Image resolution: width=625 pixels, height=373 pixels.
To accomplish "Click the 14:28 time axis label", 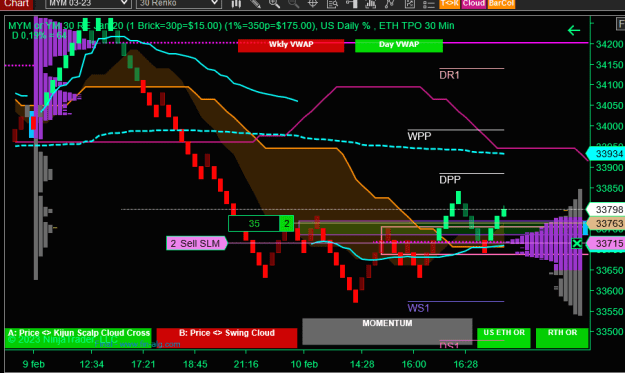I will pyautogui.click(x=362, y=364).
